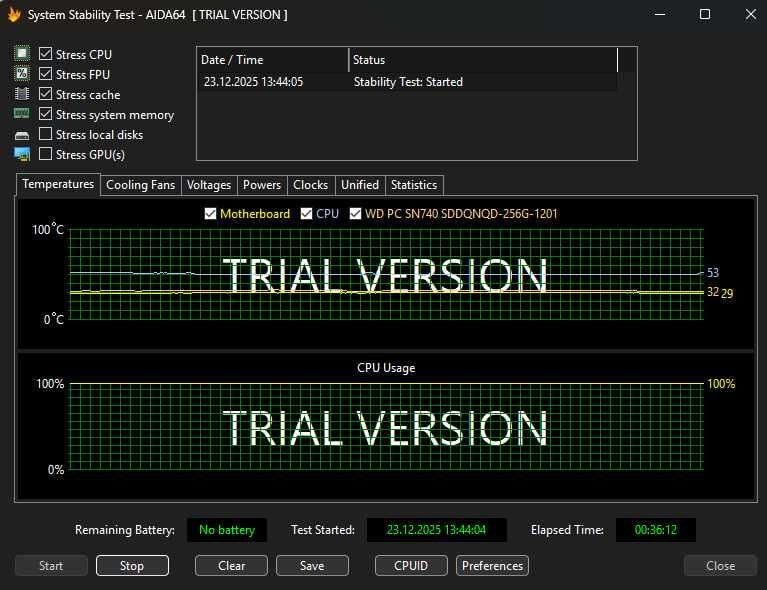
Task: Switch to the Cooling Fans tab
Action: pos(140,185)
